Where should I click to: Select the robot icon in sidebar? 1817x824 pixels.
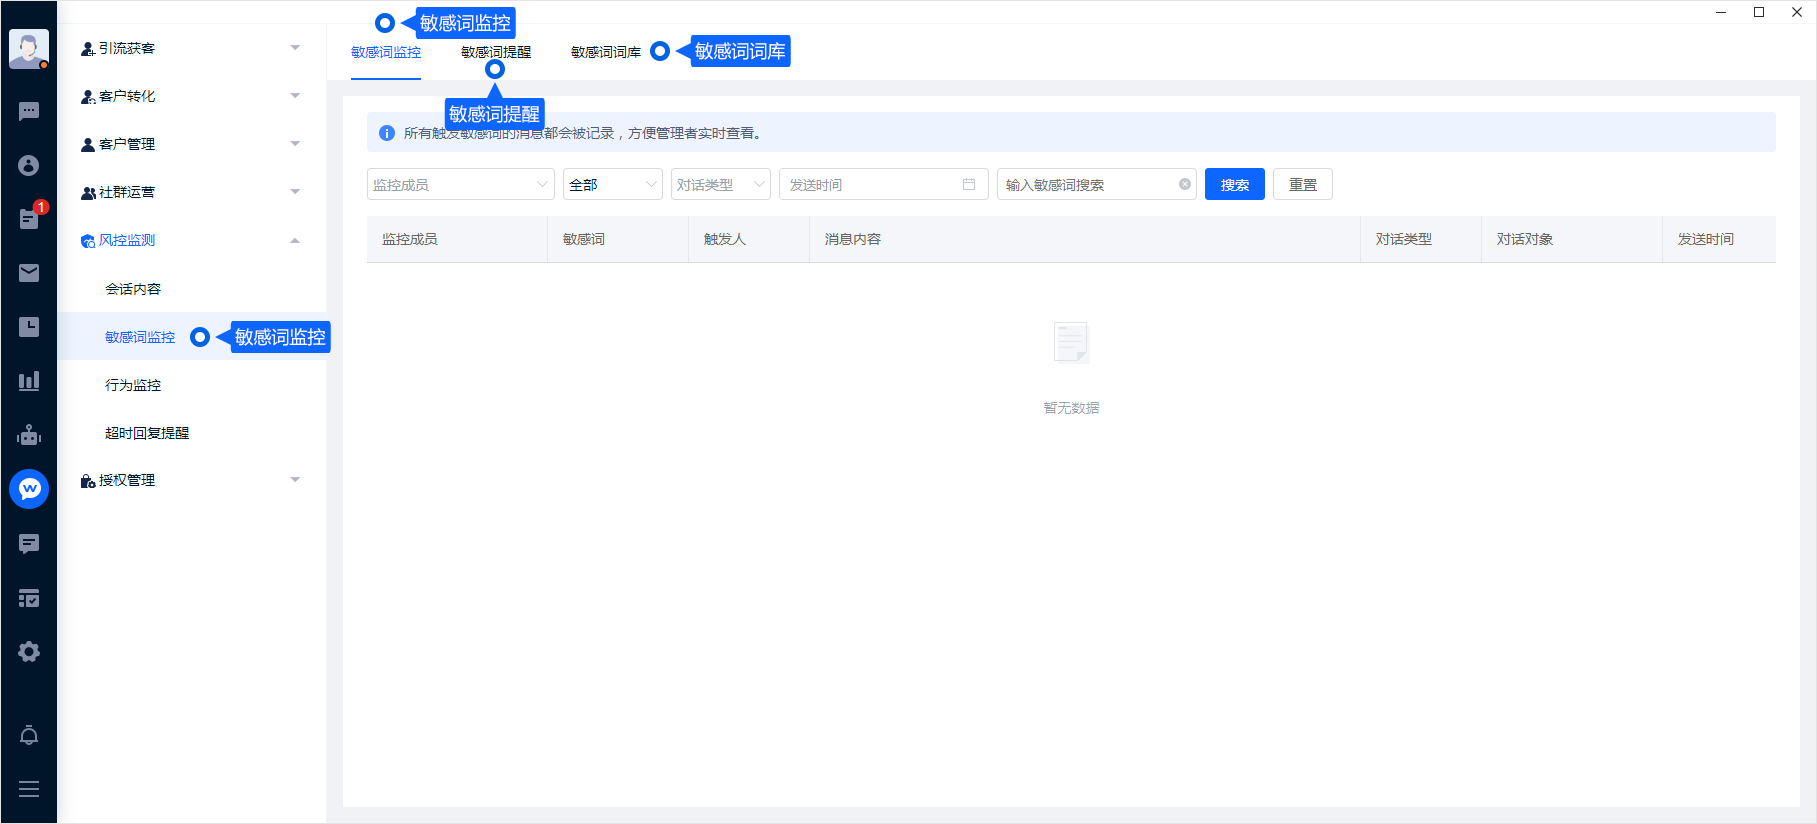(29, 435)
